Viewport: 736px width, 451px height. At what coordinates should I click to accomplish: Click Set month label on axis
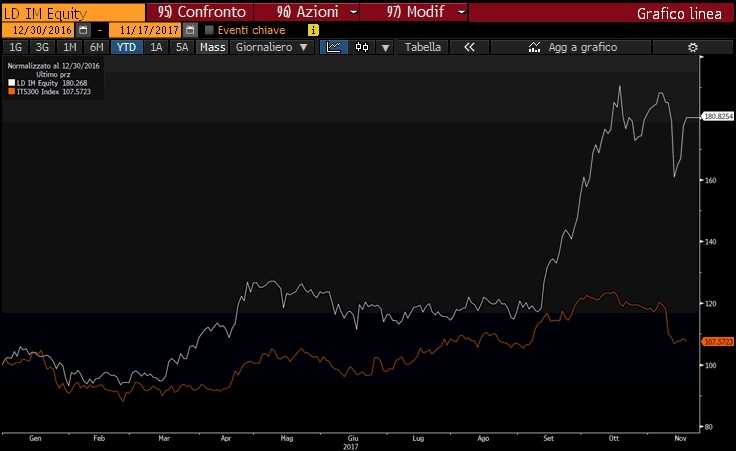point(548,438)
